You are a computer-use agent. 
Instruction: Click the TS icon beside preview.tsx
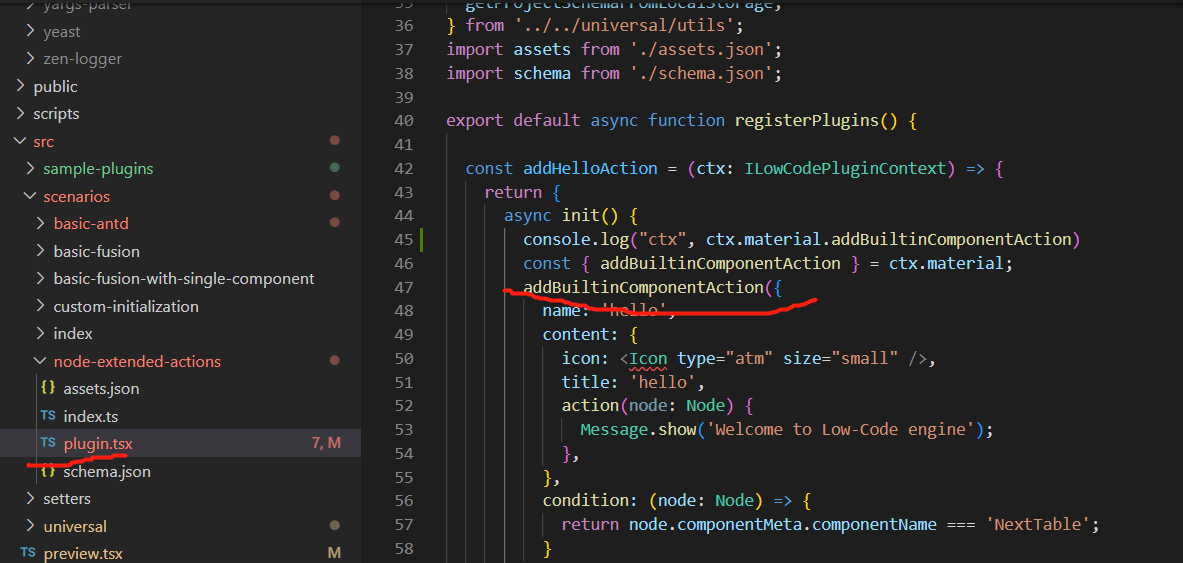point(28,553)
